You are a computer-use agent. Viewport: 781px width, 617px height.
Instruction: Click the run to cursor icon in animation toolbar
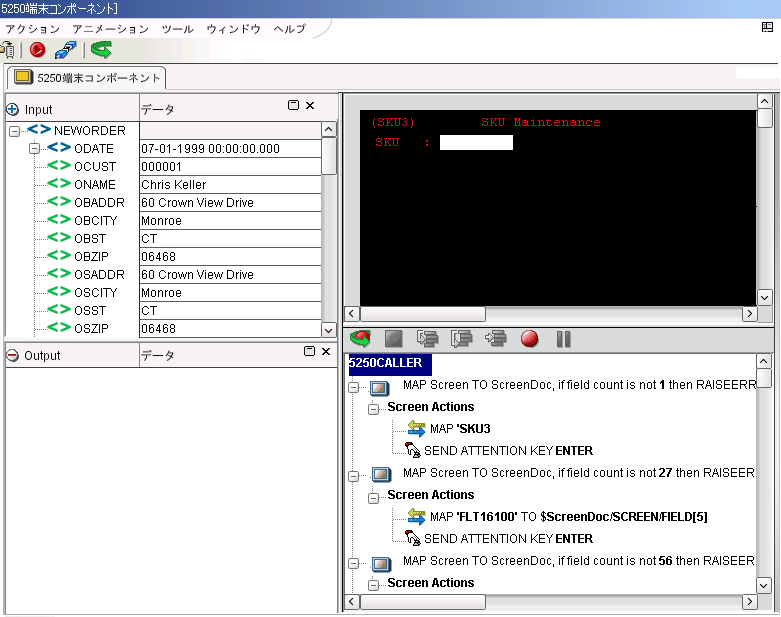[496, 339]
